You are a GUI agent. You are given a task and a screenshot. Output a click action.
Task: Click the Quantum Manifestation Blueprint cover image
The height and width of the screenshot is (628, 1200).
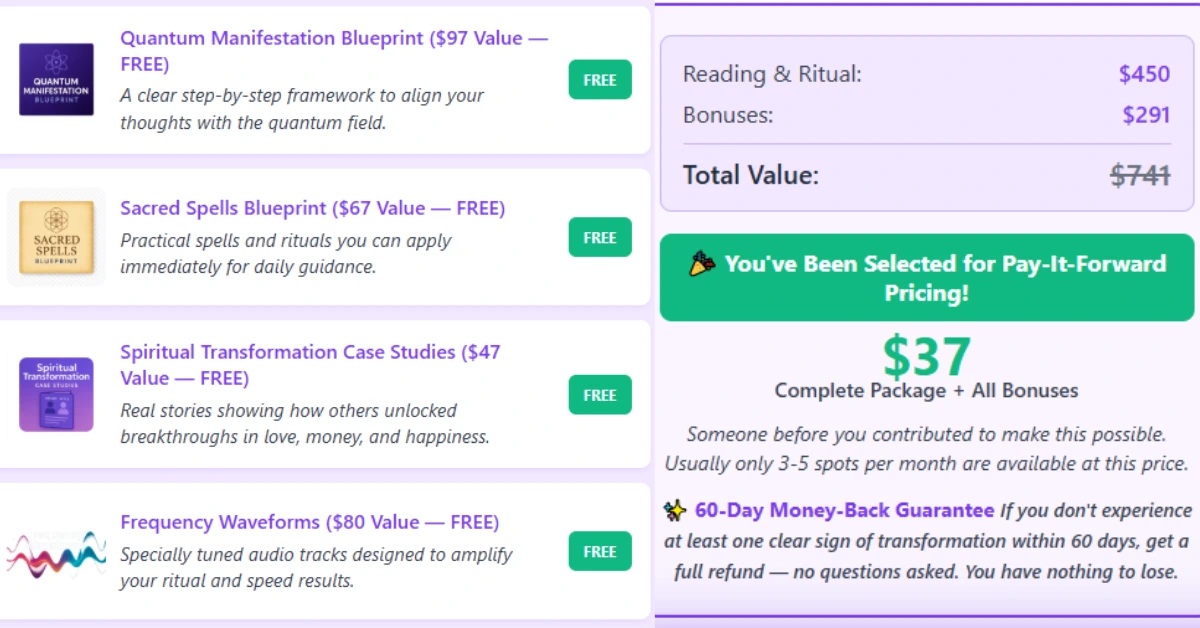[x=56, y=79]
